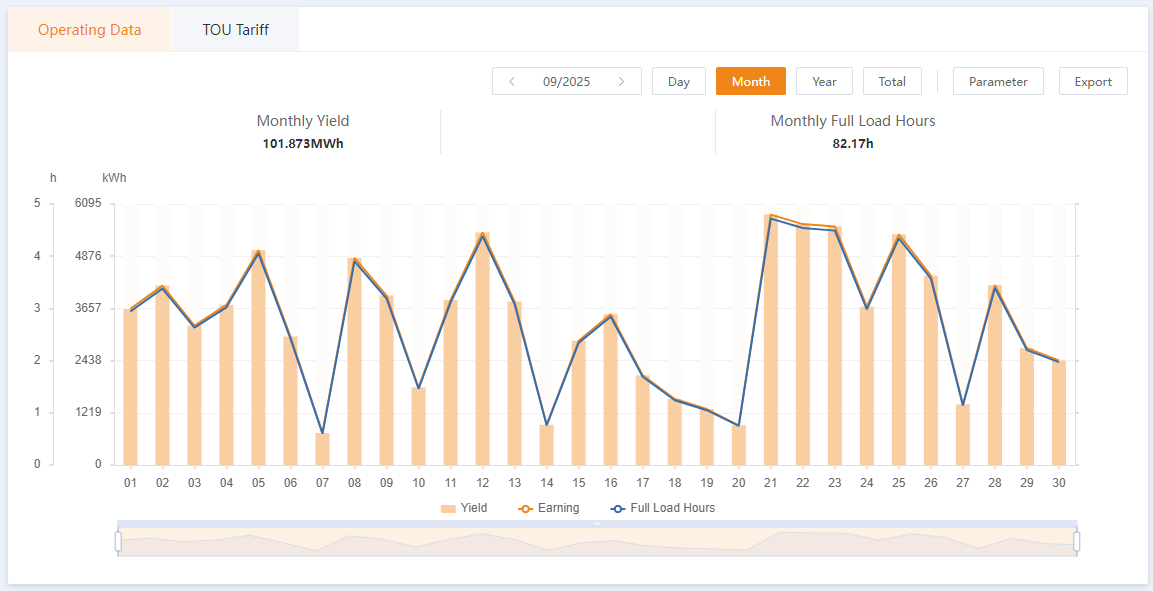The image size is (1153, 591).
Task: Show Total view data
Action: pyautogui.click(x=892, y=82)
